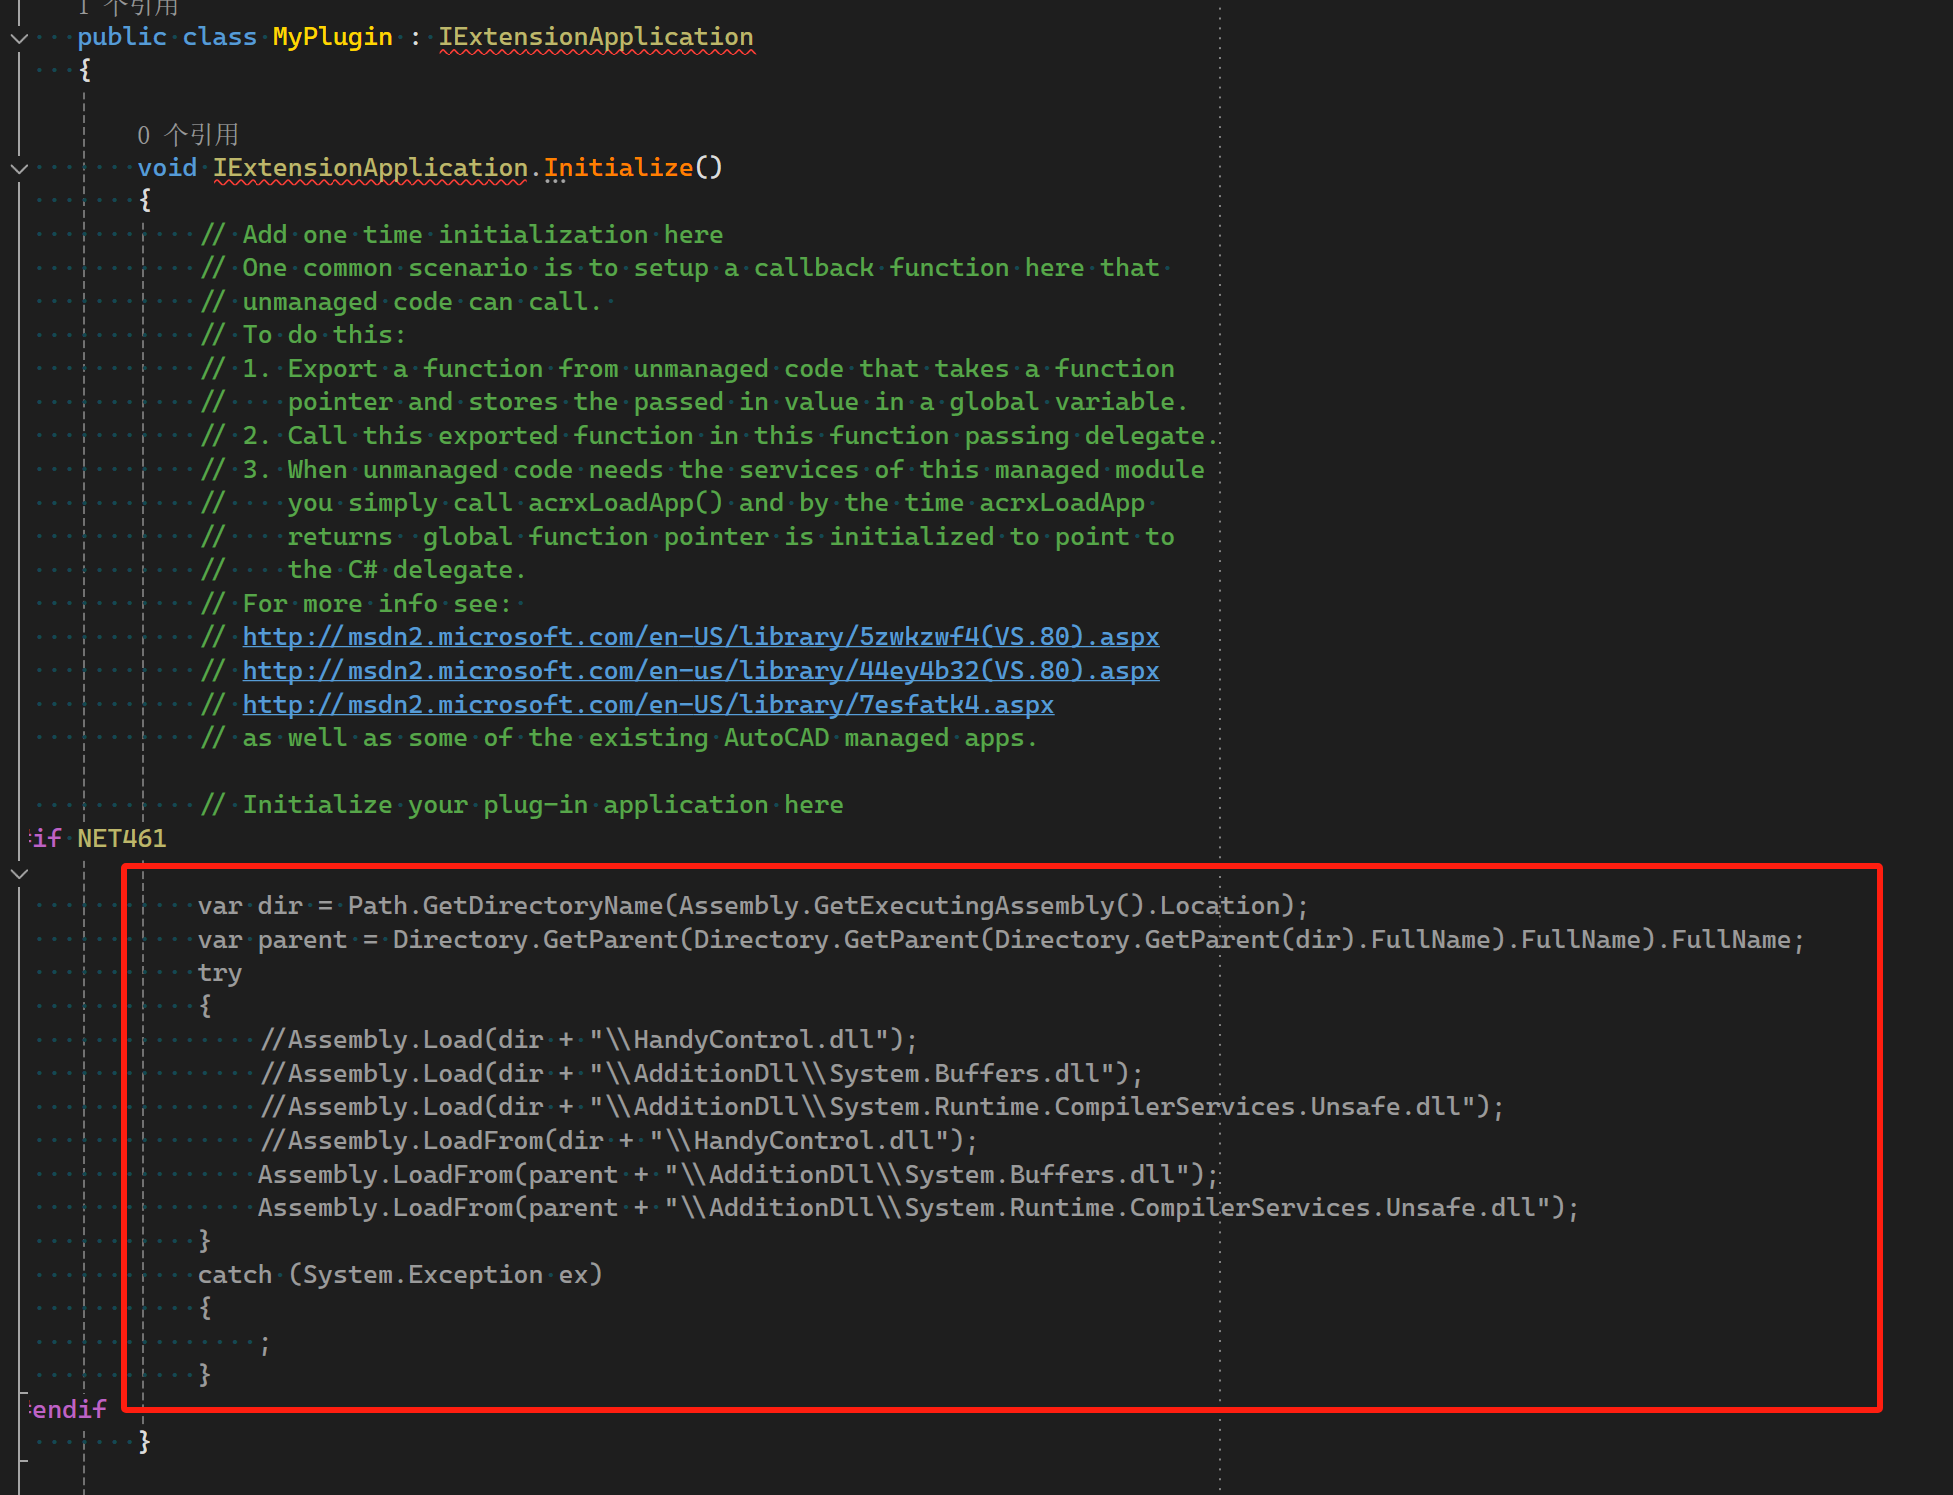The image size is (1953, 1495).
Task: Click GetExecutingAssembly in the dir assignment
Action: tap(963, 906)
